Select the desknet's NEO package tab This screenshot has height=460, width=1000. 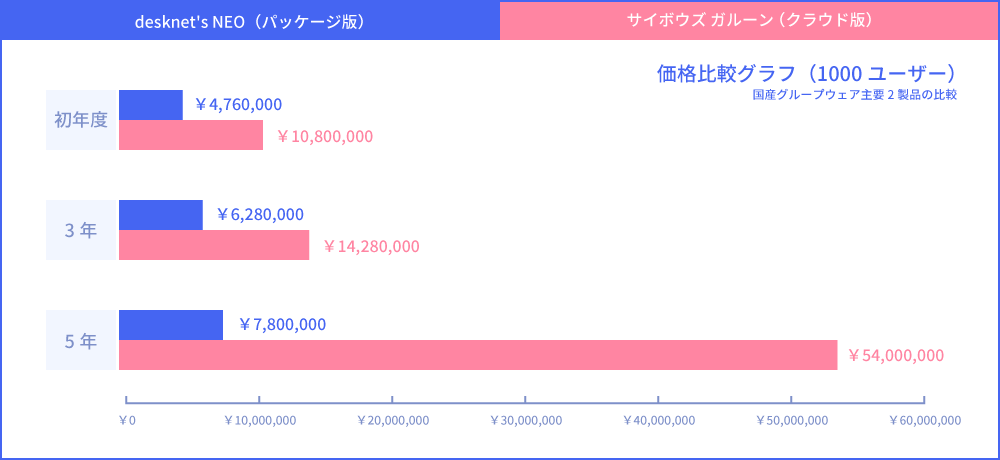[x=250, y=21]
